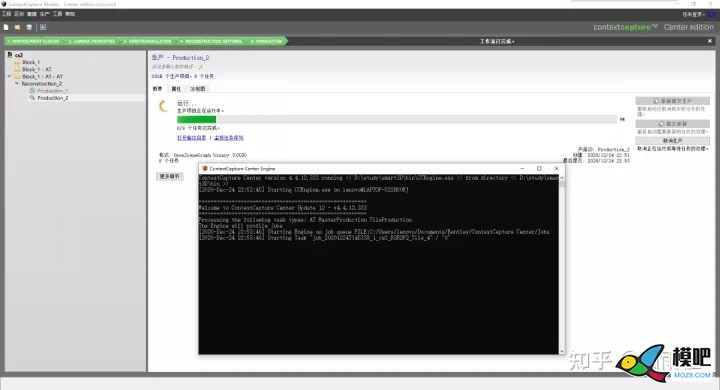This screenshot has height=390, width=720.
Task: Click the green production progress bar
Action: (x=396, y=119)
